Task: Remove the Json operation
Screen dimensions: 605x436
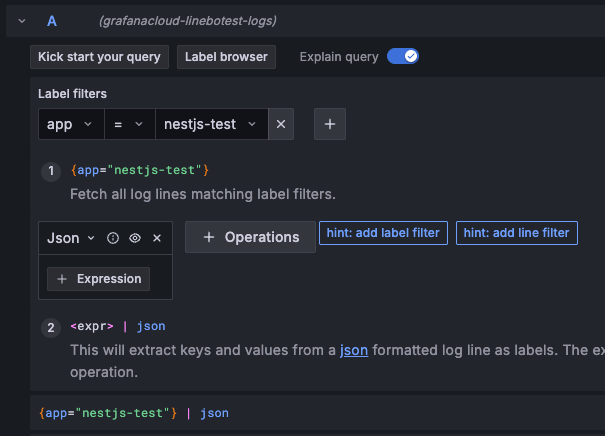Action: (x=157, y=238)
